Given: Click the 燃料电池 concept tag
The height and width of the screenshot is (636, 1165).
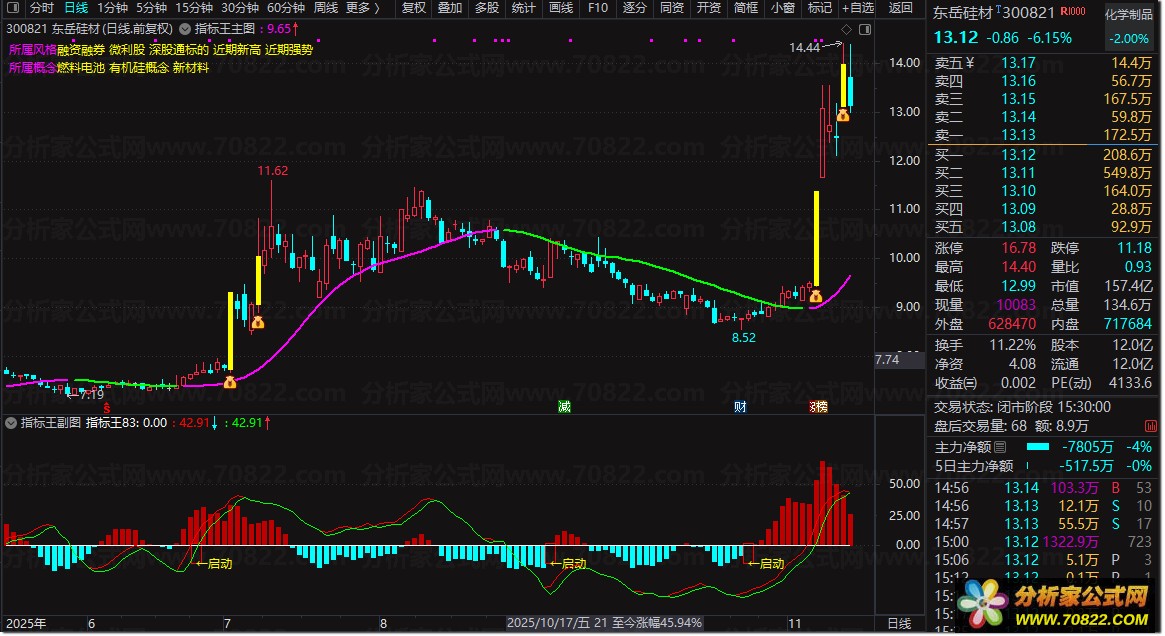Looking at the screenshot, I should click(x=81, y=68).
